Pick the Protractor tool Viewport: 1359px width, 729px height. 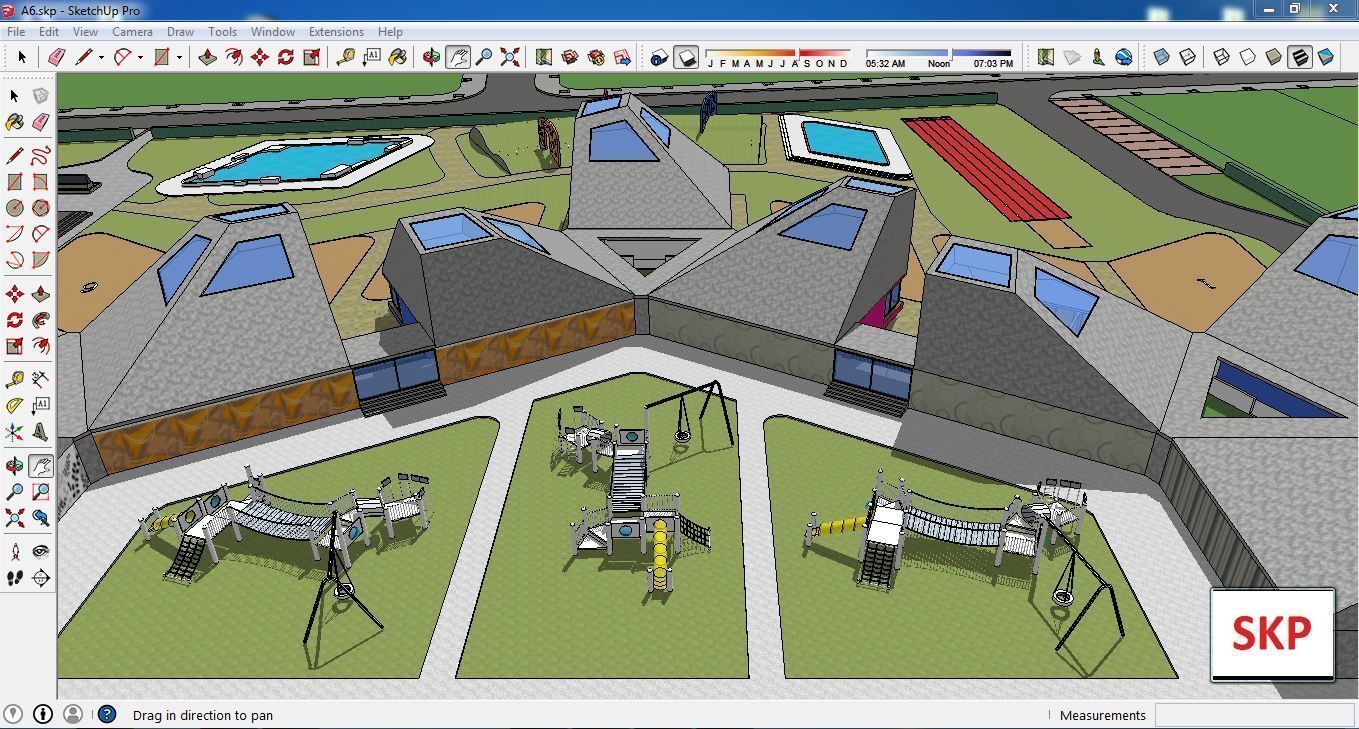point(15,405)
